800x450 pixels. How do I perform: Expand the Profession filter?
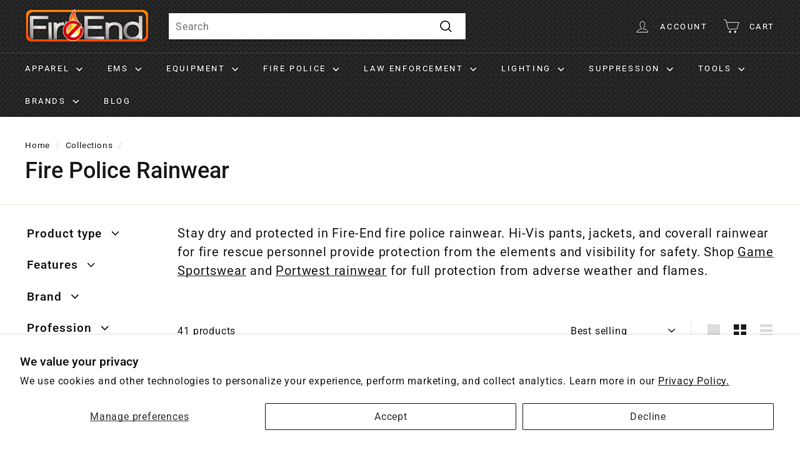tap(68, 328)
